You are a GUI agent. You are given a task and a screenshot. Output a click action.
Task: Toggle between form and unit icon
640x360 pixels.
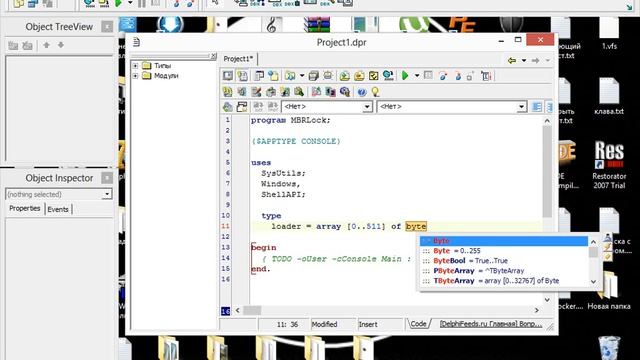[x=273, y=76]
